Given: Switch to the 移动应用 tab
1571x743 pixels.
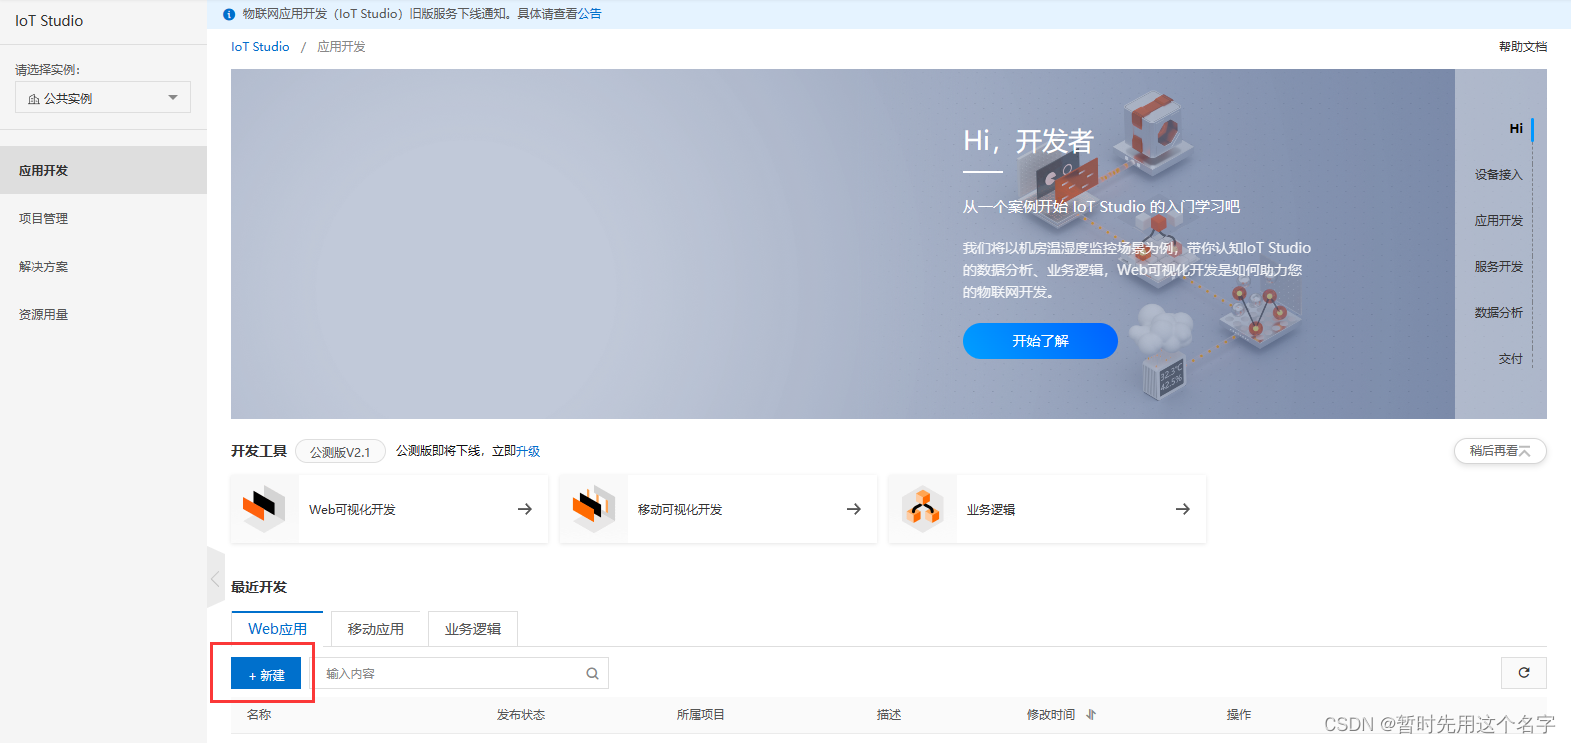Looking at the screenshot, I should (x=376, y=629).
